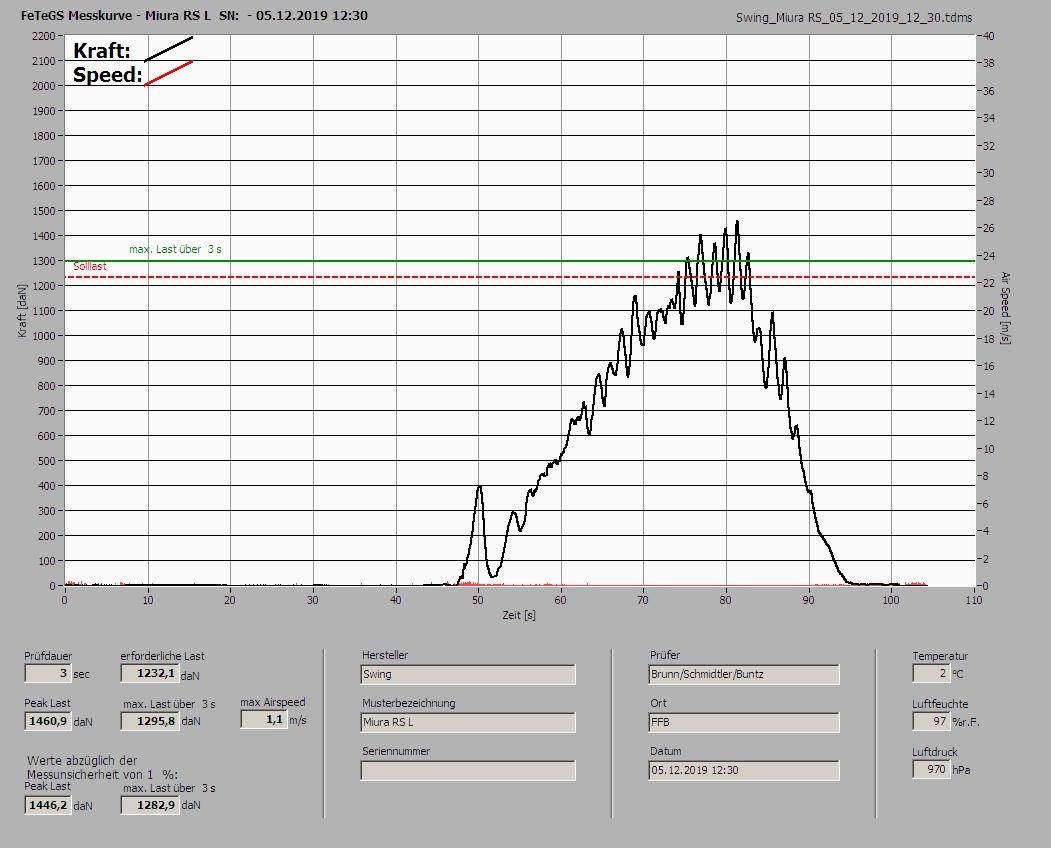Click the Air Speed [m/s] axis label
This screenshot has height=848, width=1051.
(x=1005, y=308)
